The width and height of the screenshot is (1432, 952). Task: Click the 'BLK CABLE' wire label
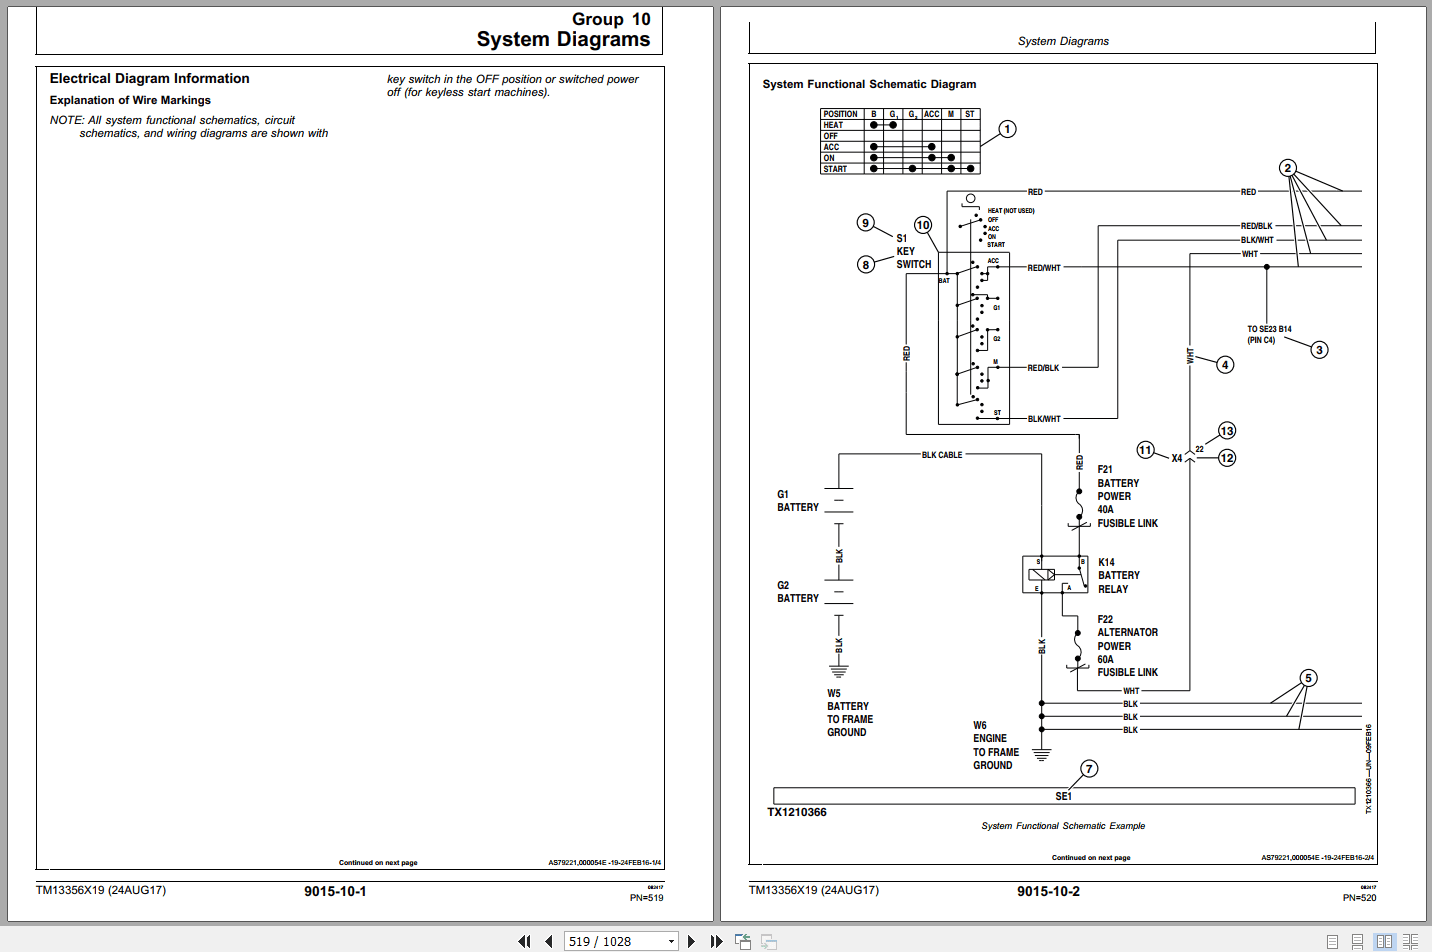pyautogui.click(x=942, y=455)
